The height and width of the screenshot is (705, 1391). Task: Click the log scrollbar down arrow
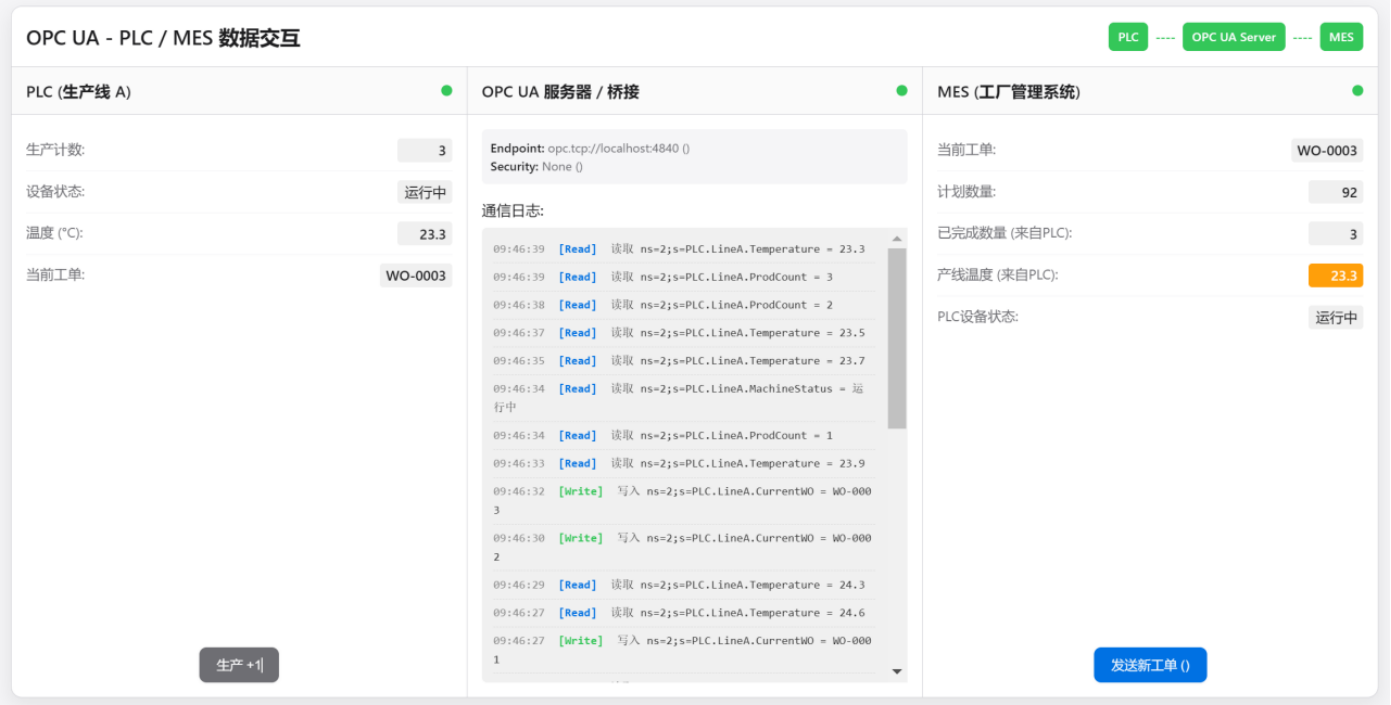[897, 672]
